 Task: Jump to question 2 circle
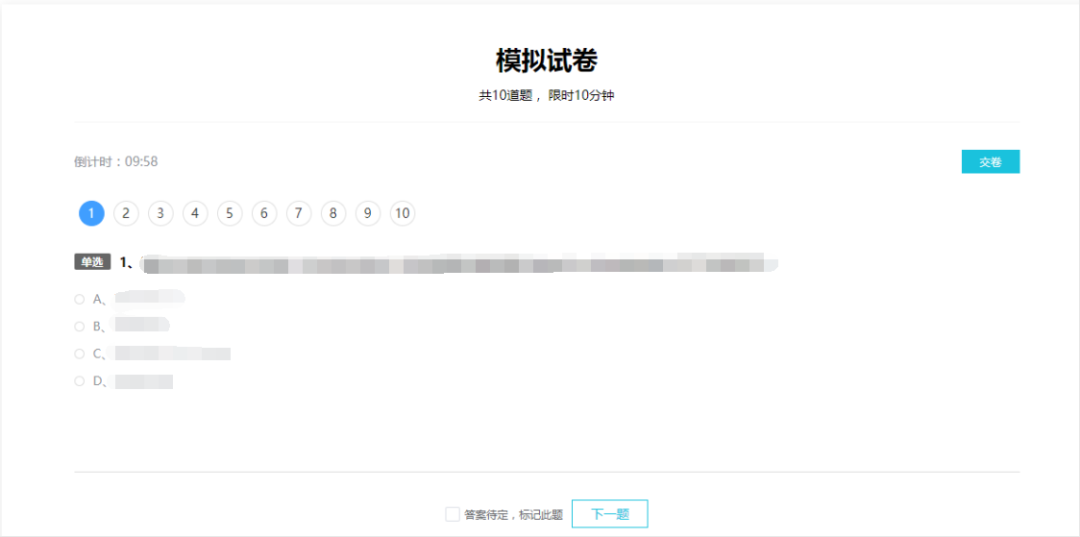pos(126,213)
